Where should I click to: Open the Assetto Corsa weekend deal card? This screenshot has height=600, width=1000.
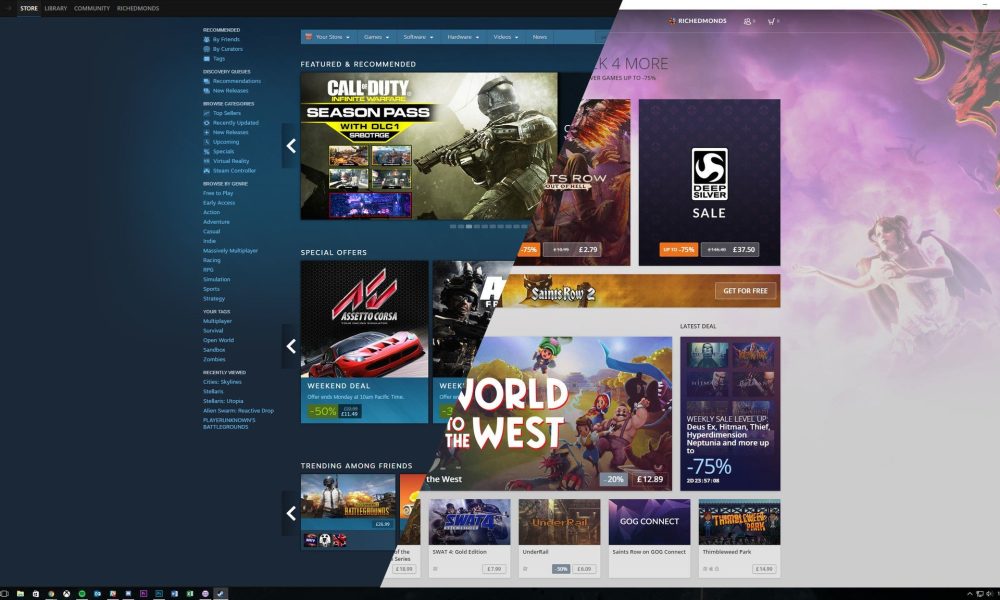click(x=364, y=342)
